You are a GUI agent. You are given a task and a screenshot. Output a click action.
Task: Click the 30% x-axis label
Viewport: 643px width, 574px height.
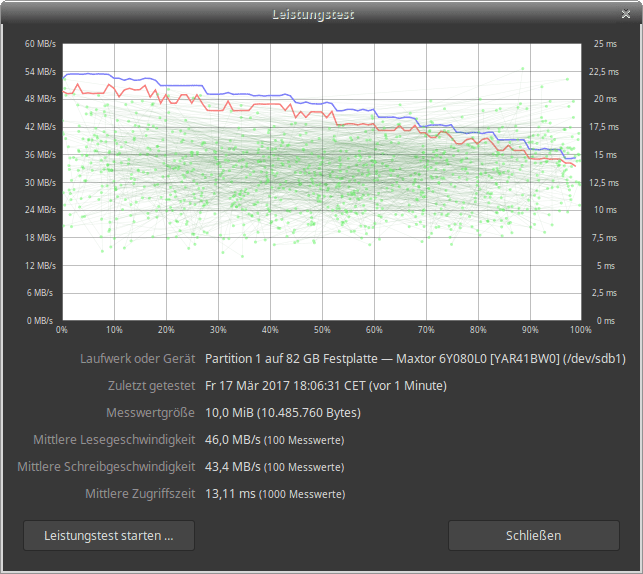[x=218, y=330]
